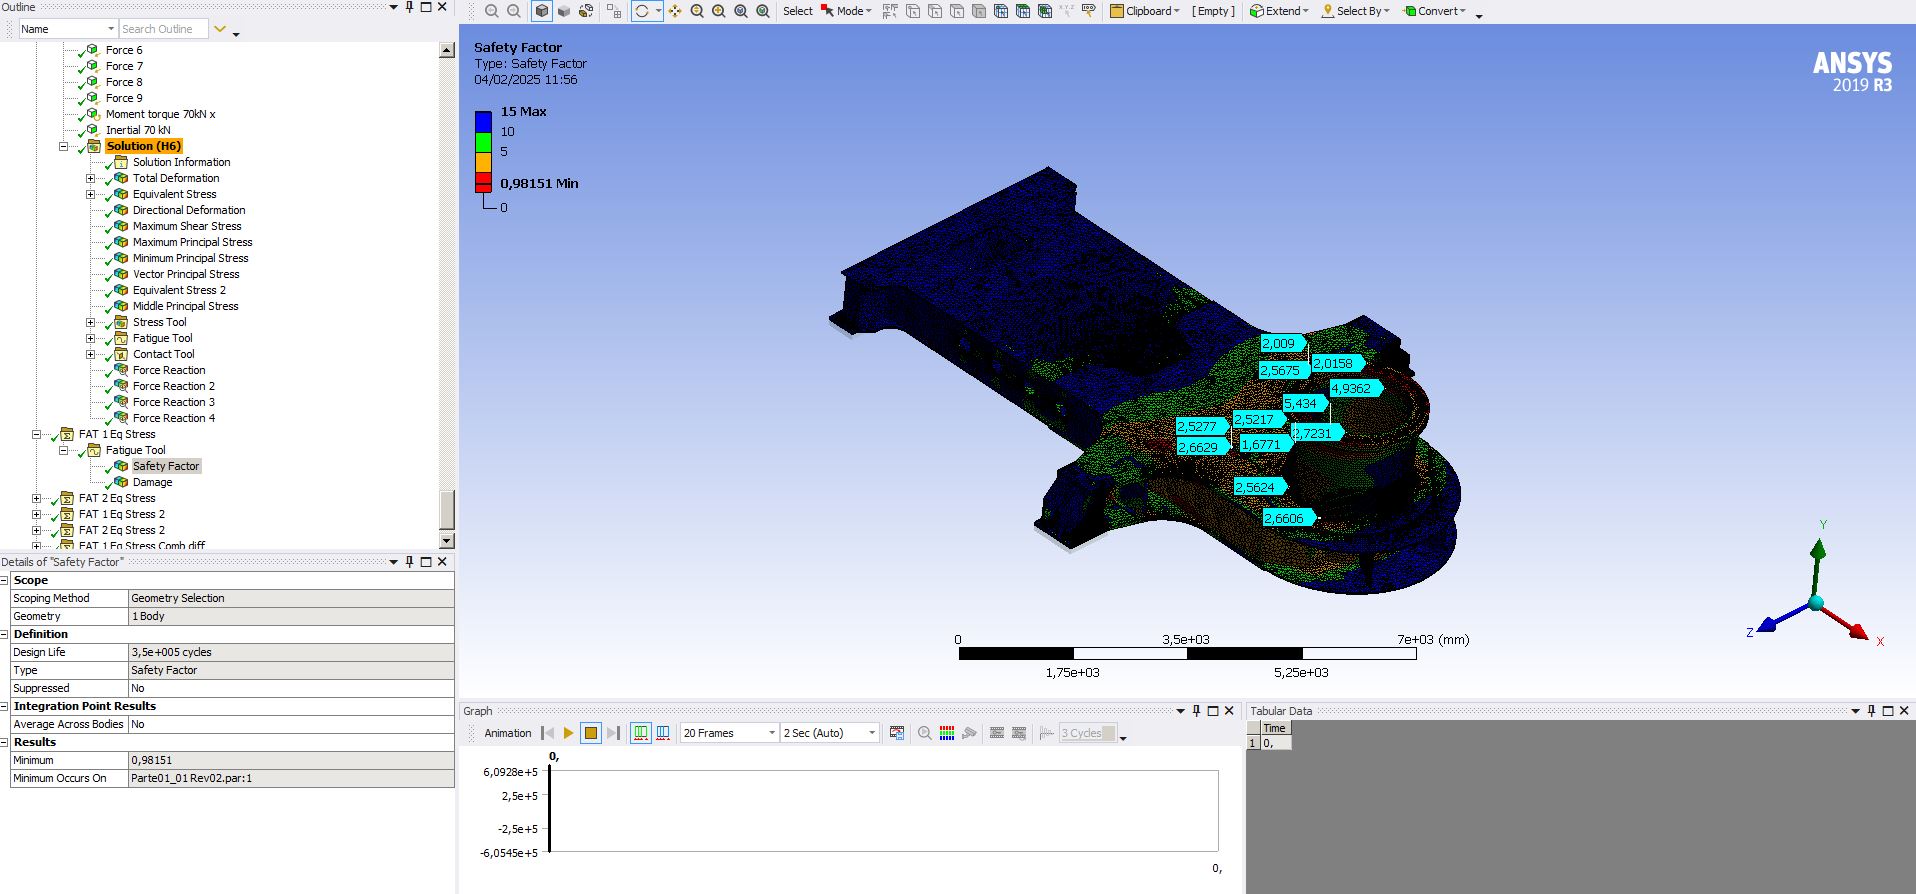Play the result animation
The image size is (1916, 894).
568,733
